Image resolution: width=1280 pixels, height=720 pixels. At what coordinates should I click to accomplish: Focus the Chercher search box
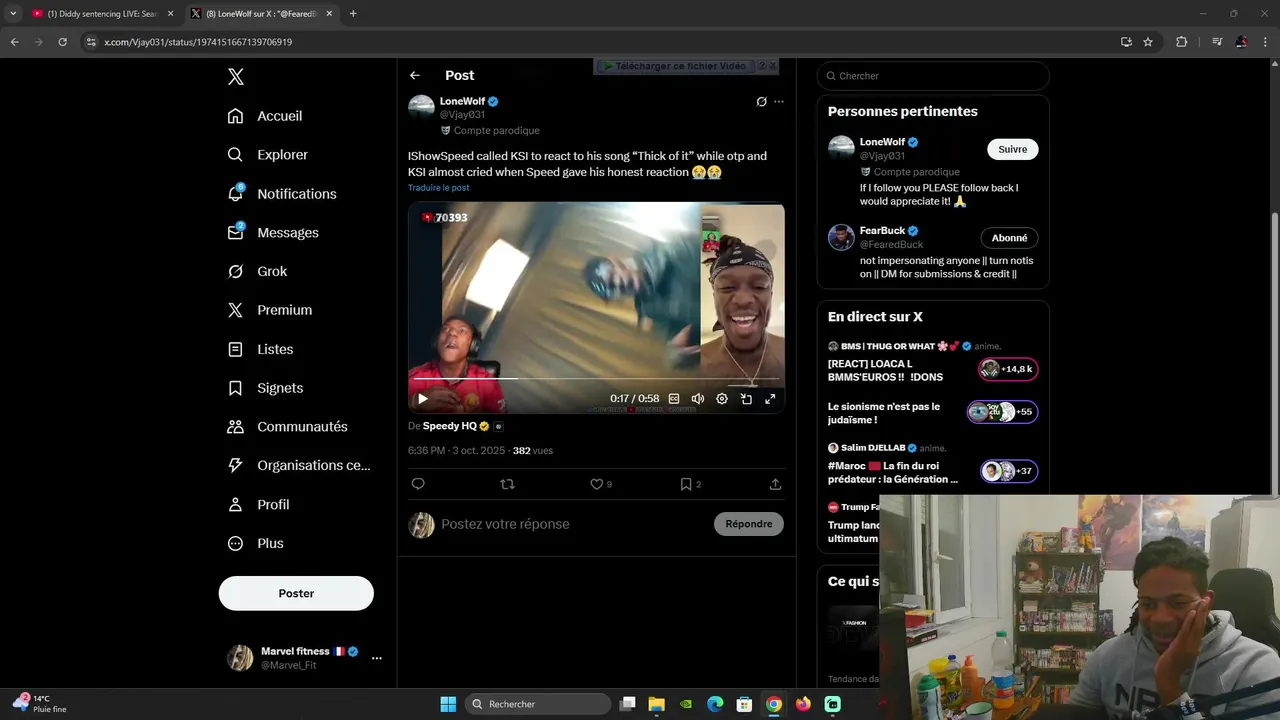[x=933, y=76]
